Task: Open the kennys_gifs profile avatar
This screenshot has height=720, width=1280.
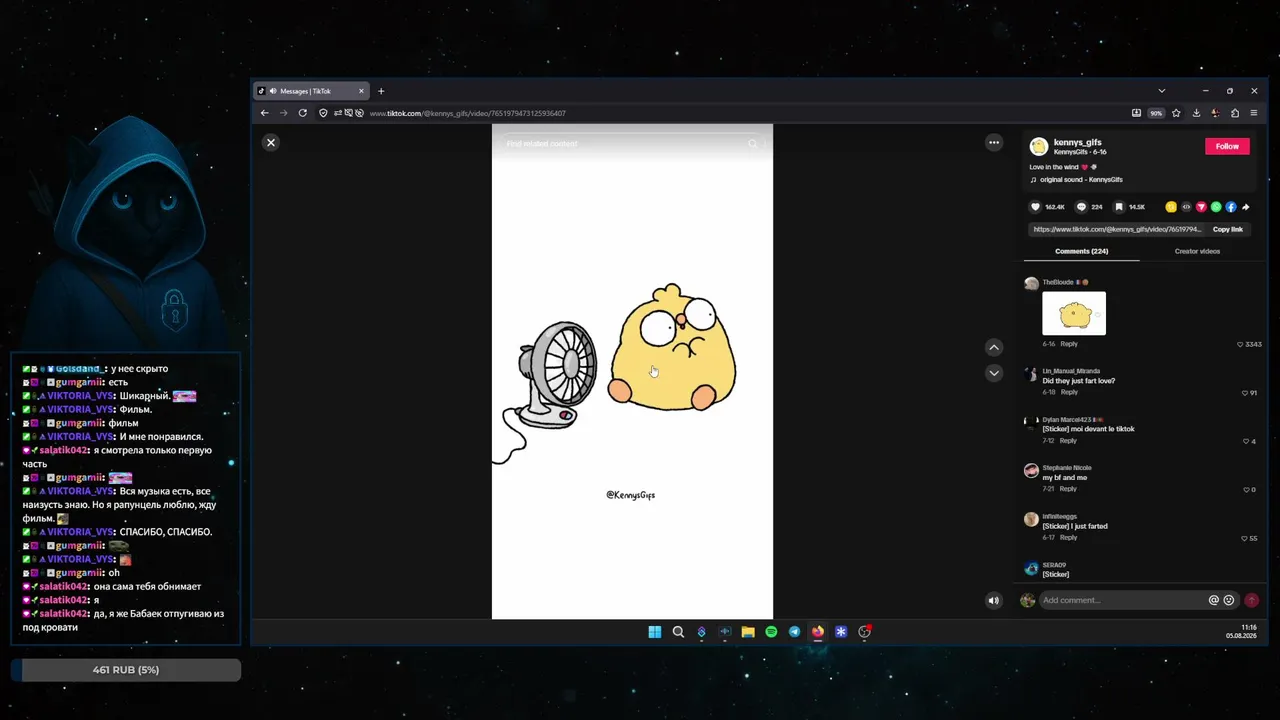Action: (1039, 146)
